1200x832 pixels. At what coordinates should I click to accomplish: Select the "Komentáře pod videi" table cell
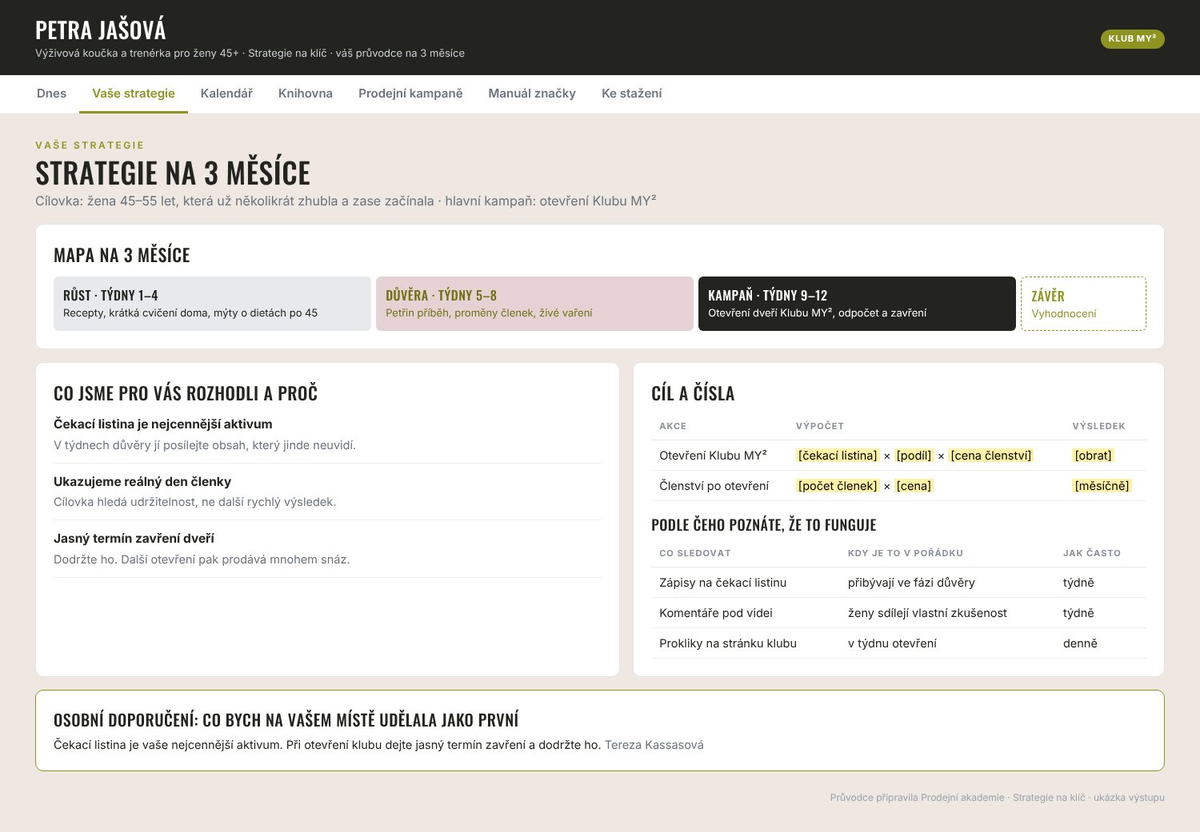click(x=716, y=613)
